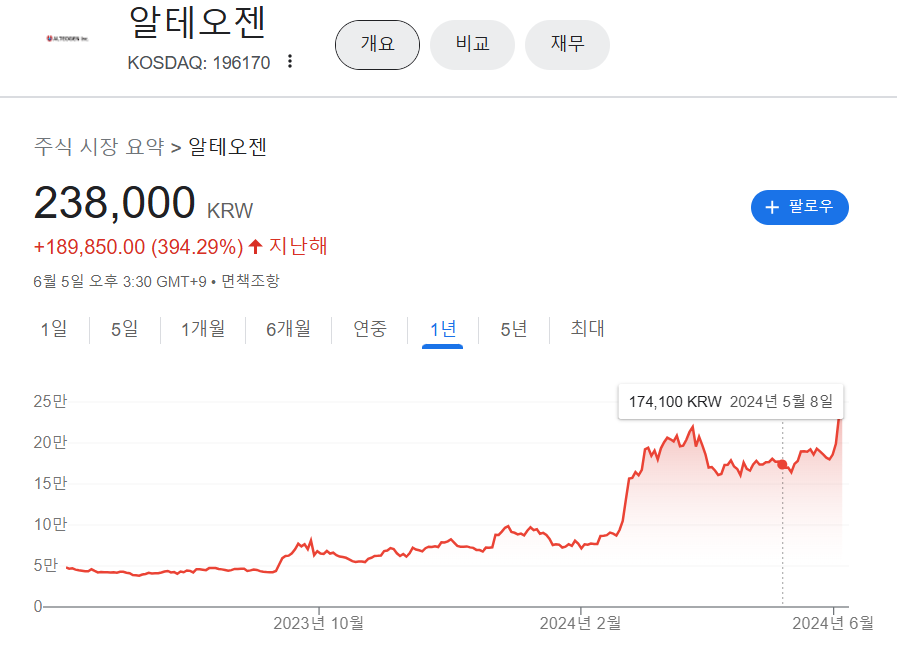Open the three-dot more options menu
Image resolution: width=897 pixels, height=646 pixels.
coord(290,62)
